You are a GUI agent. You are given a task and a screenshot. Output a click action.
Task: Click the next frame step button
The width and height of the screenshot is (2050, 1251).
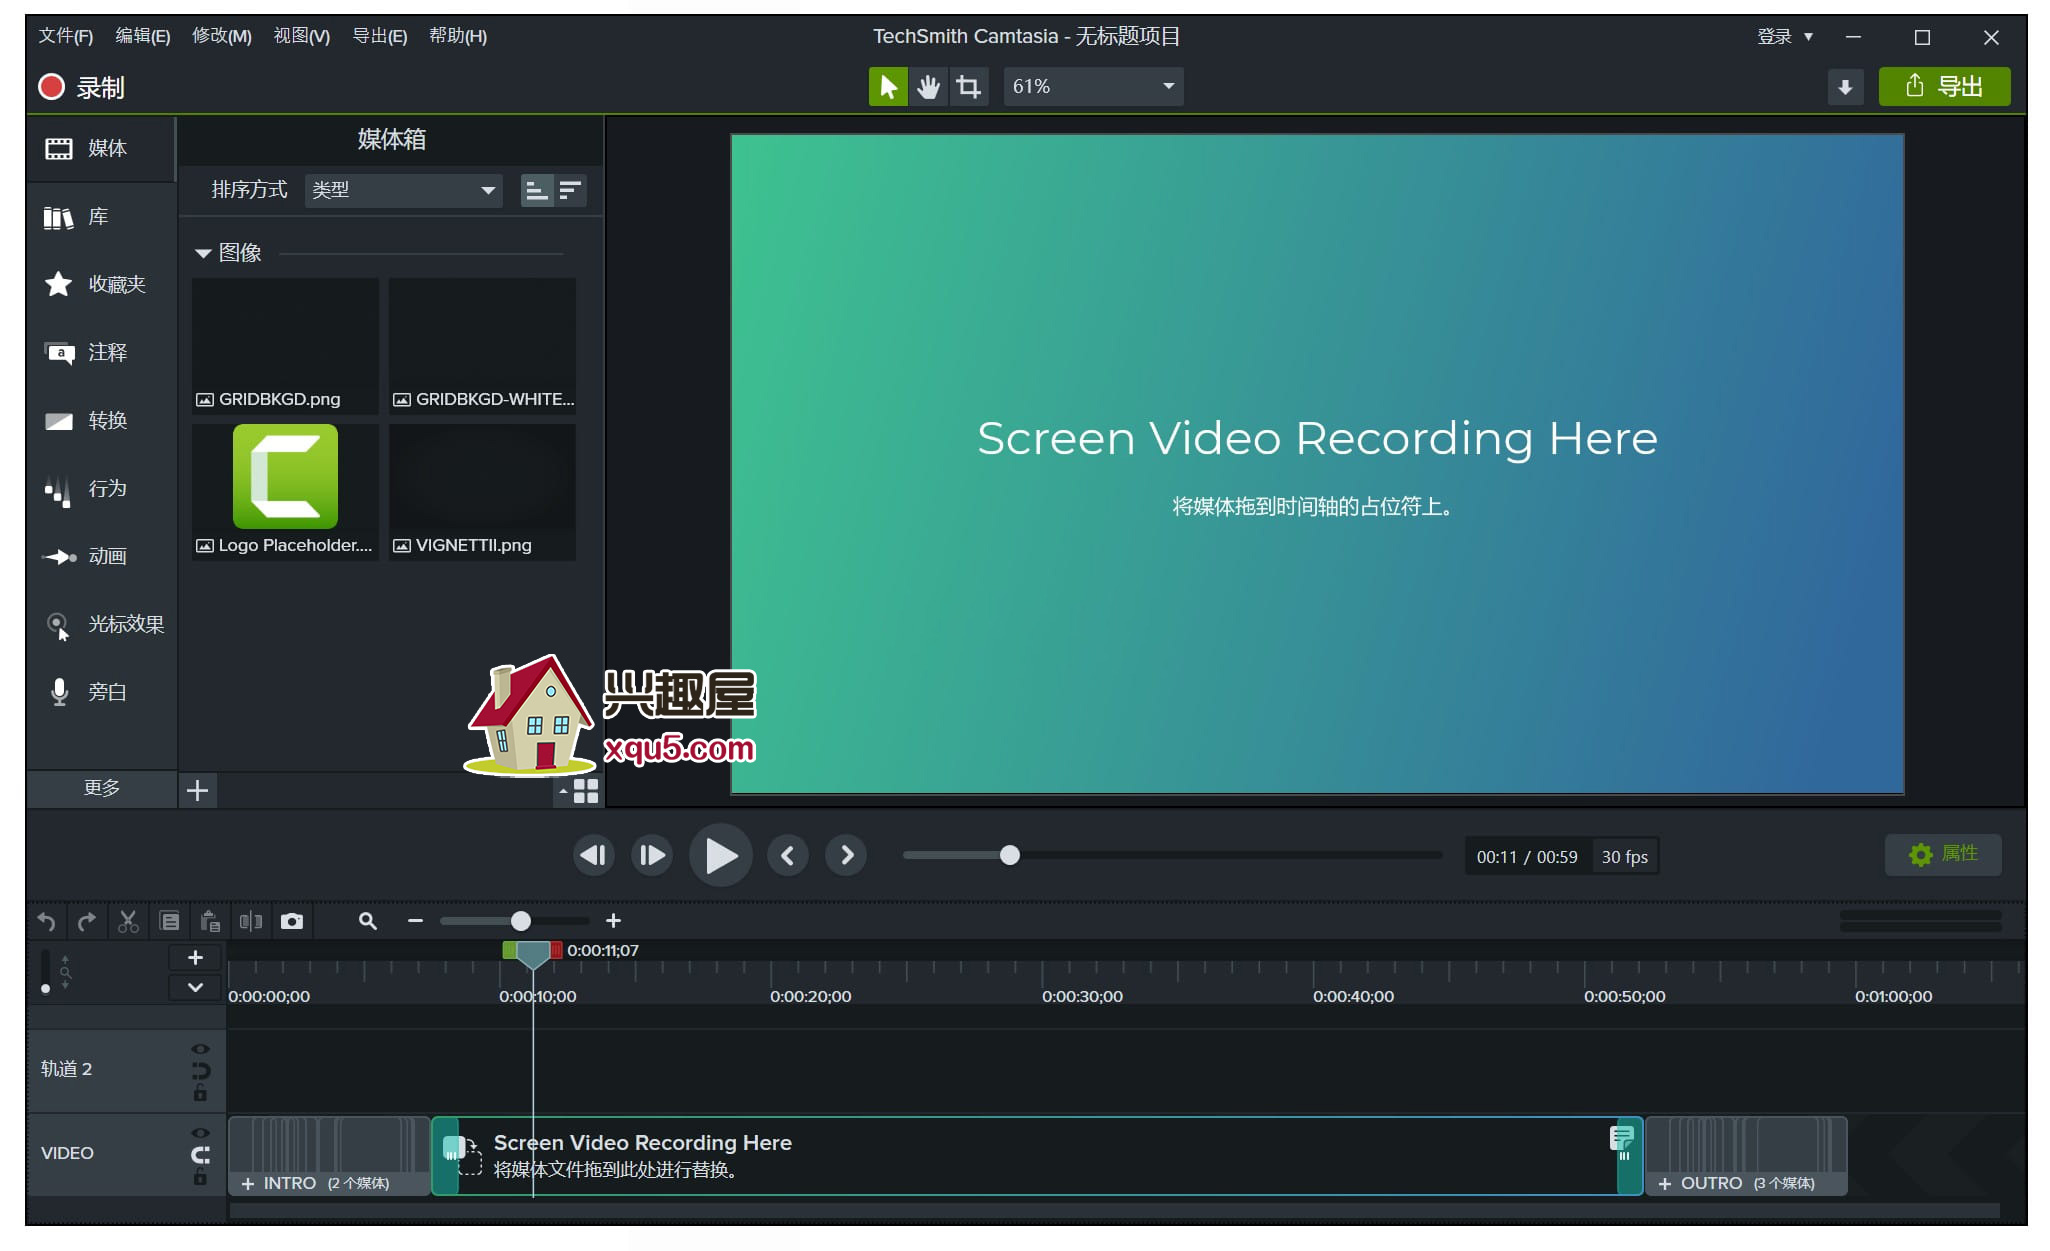coord(652,855)
